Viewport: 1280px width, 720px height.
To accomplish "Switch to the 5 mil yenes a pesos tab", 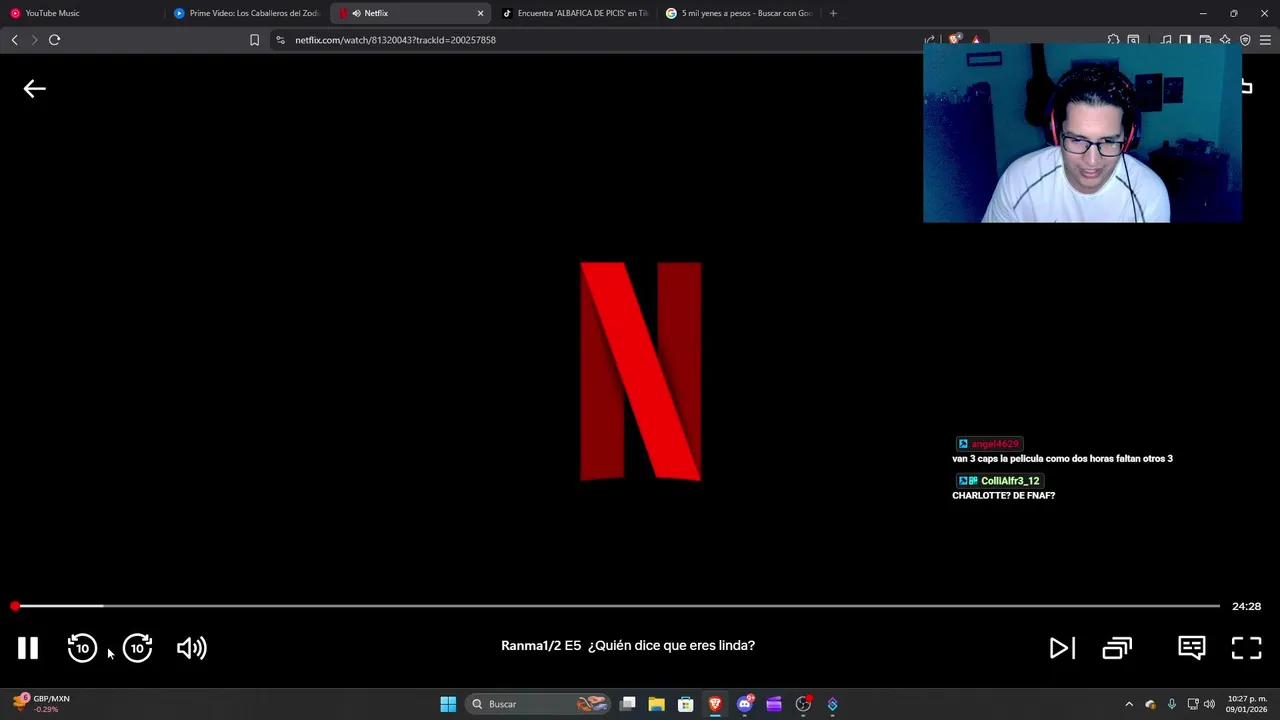I will (739, 13).
